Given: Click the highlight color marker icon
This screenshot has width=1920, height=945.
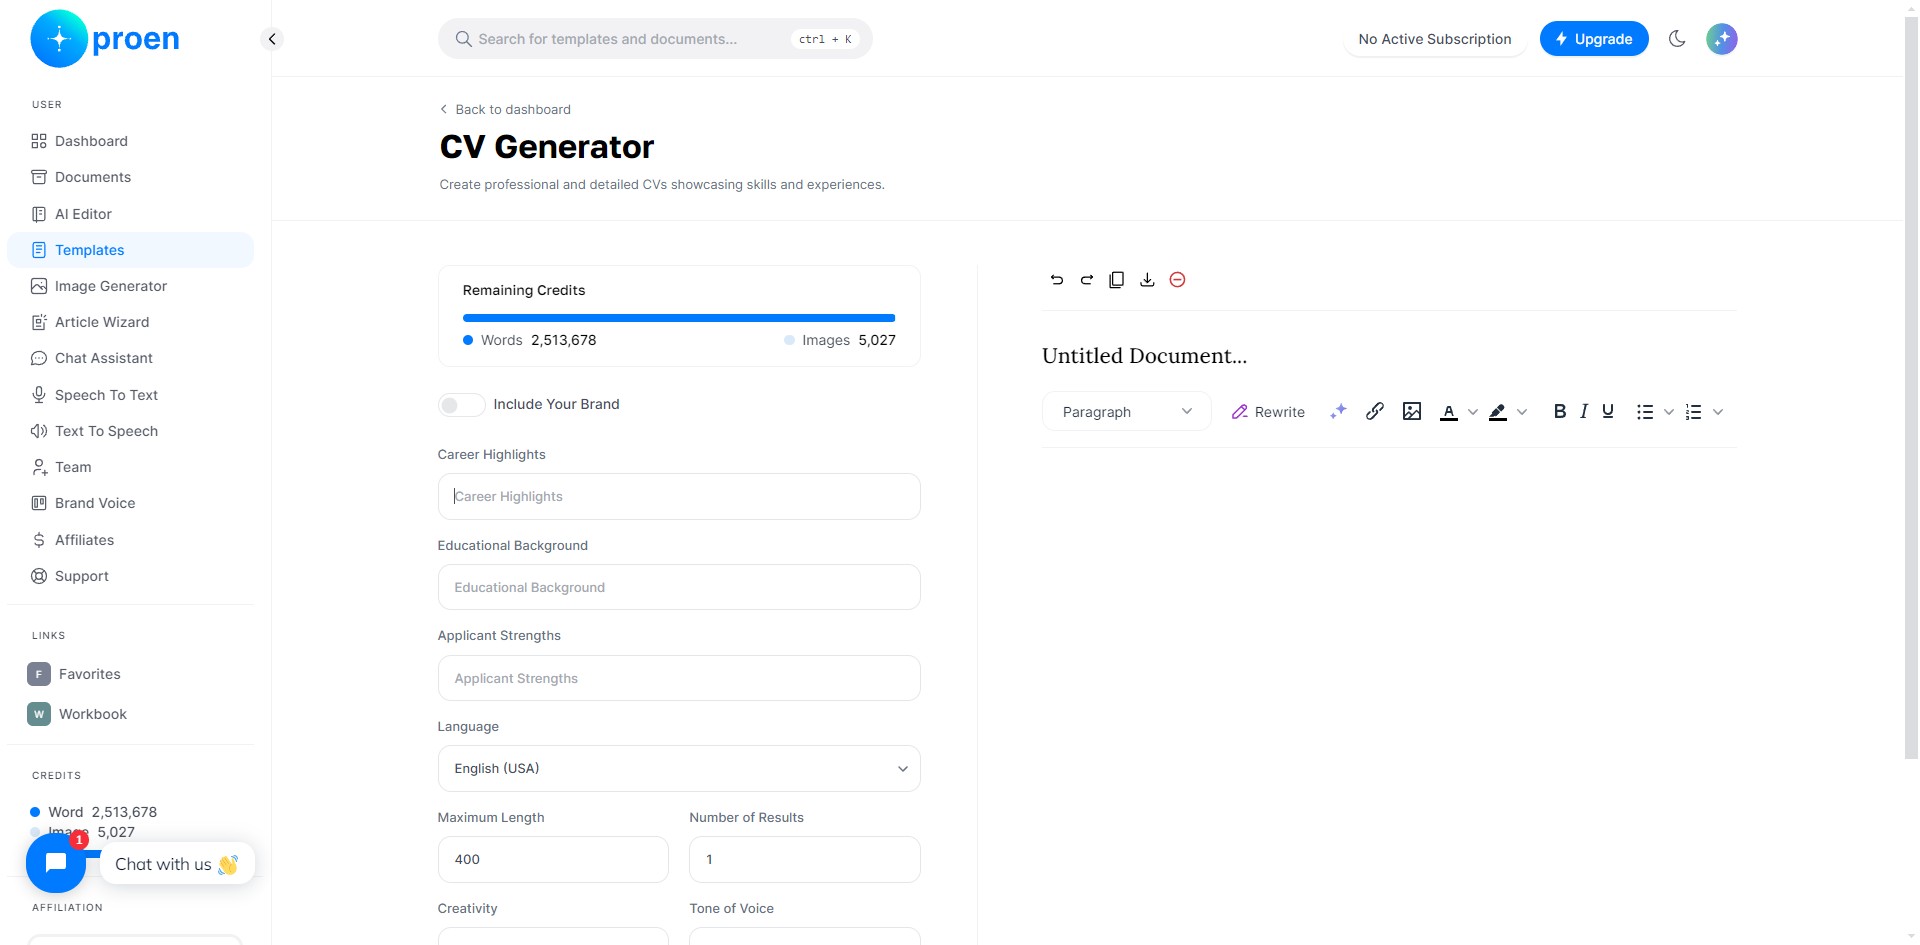Looking at the screenshot, I should 1498,412.
